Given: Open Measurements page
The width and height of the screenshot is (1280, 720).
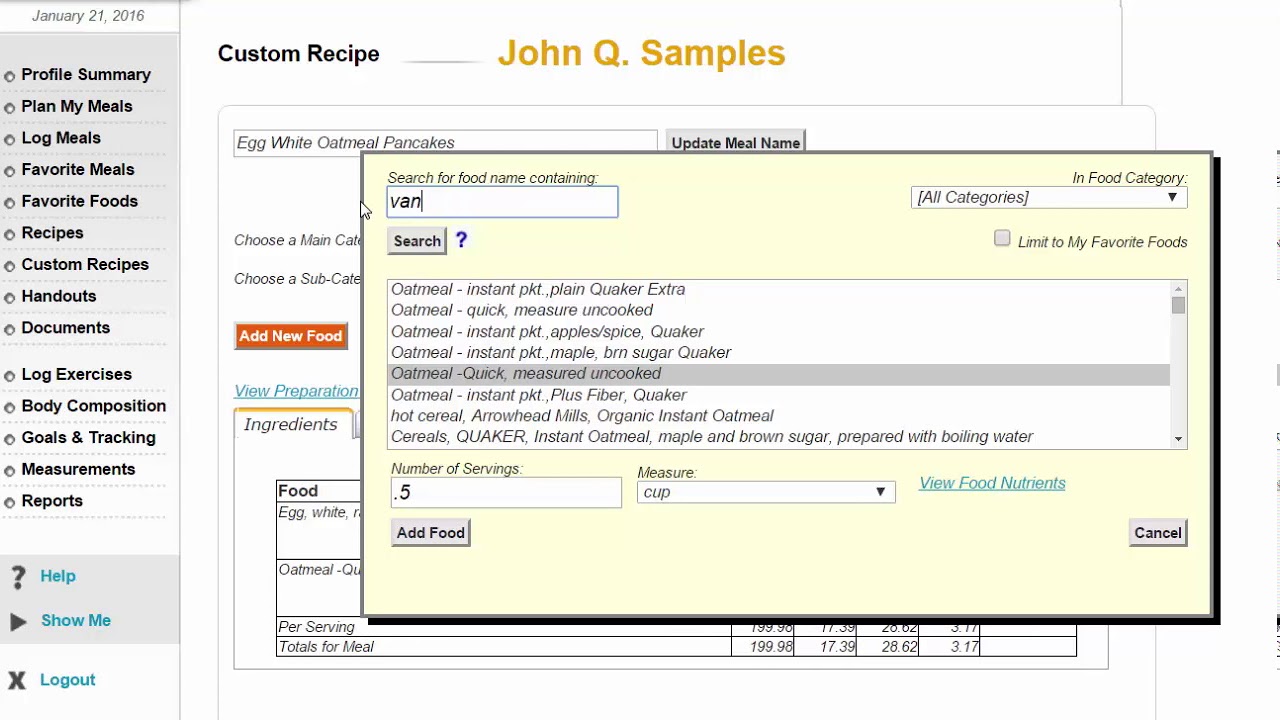Looking at the screenshot, I should 78,469.
